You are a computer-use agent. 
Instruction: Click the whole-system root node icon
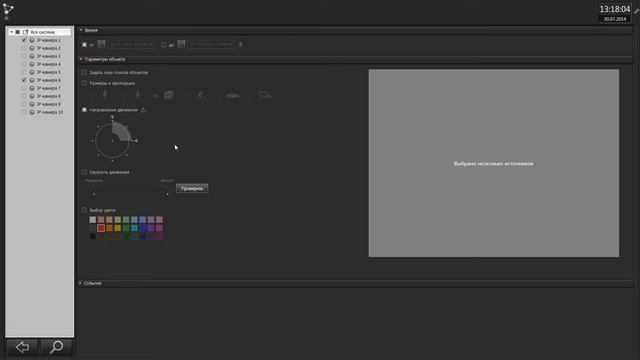point(25,32)
